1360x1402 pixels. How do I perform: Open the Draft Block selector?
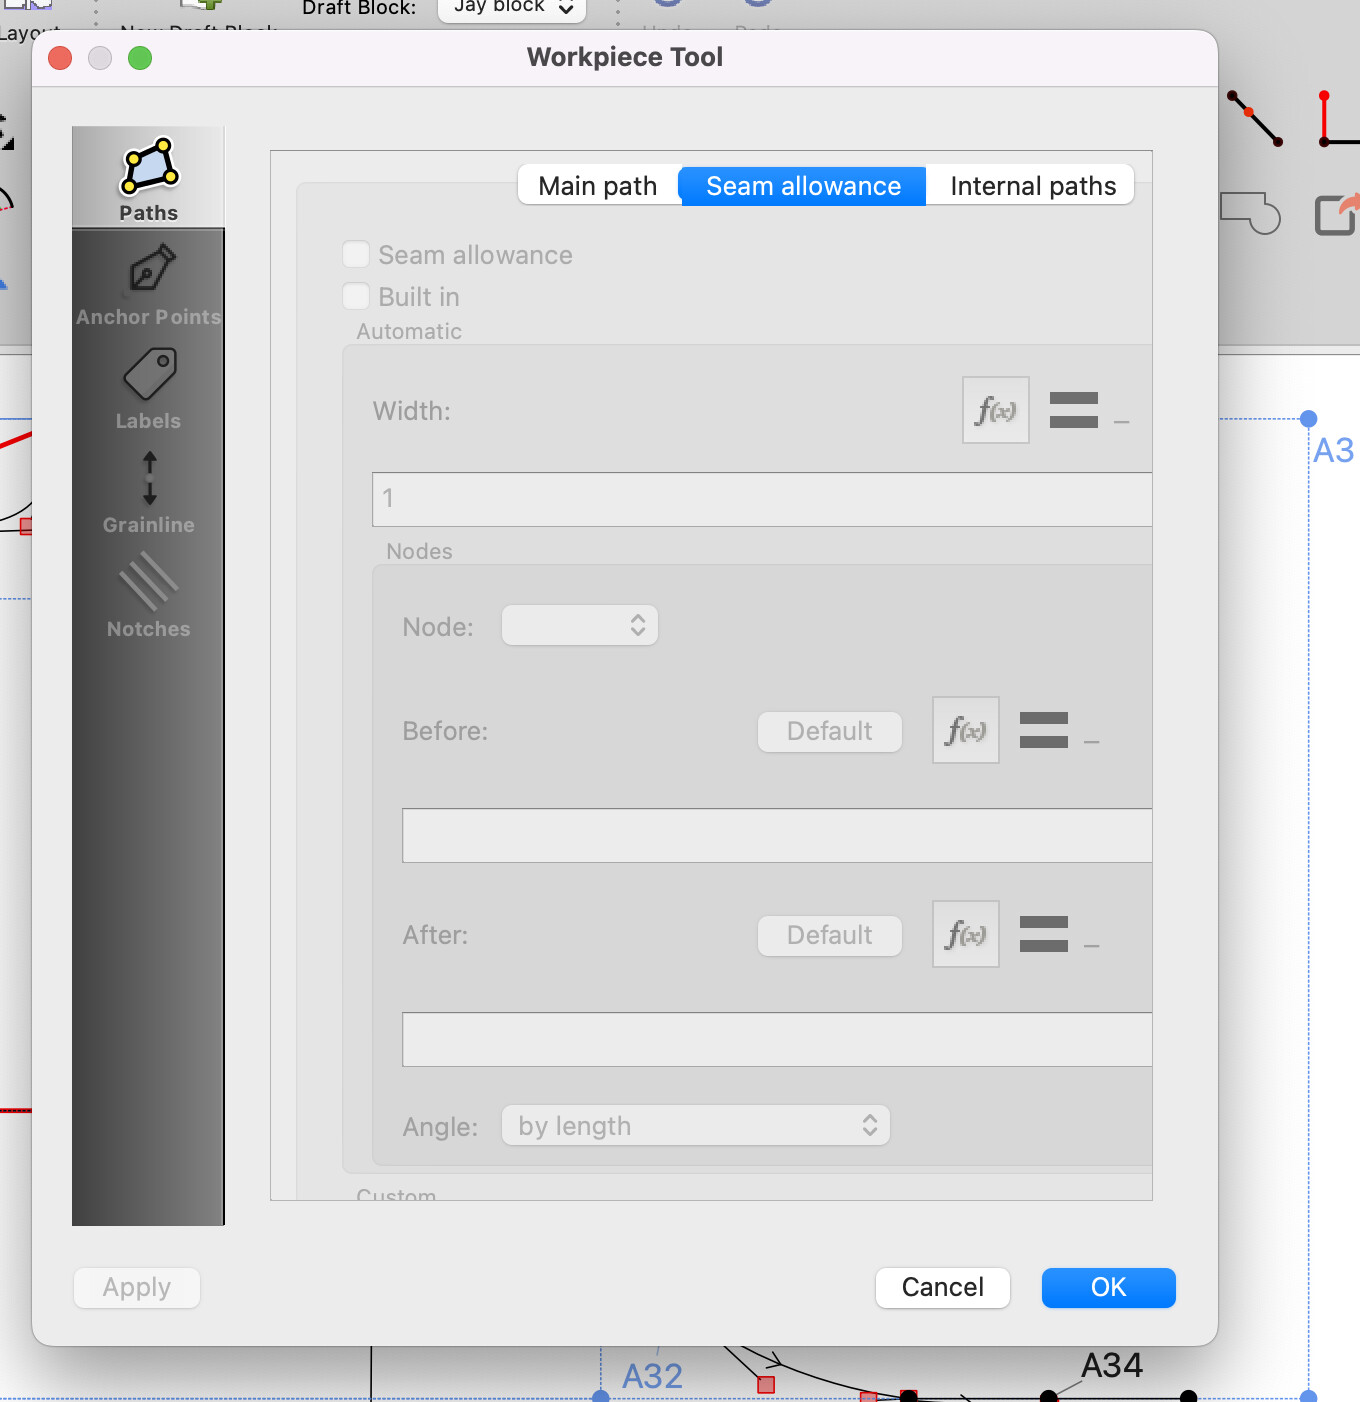pyautogui.click(x=511, y=8)
